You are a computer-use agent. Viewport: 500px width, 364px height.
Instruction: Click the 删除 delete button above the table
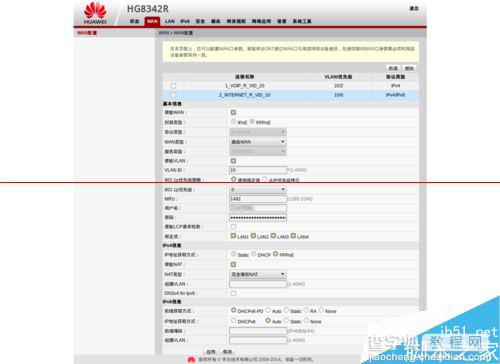(x=409, y=68)
